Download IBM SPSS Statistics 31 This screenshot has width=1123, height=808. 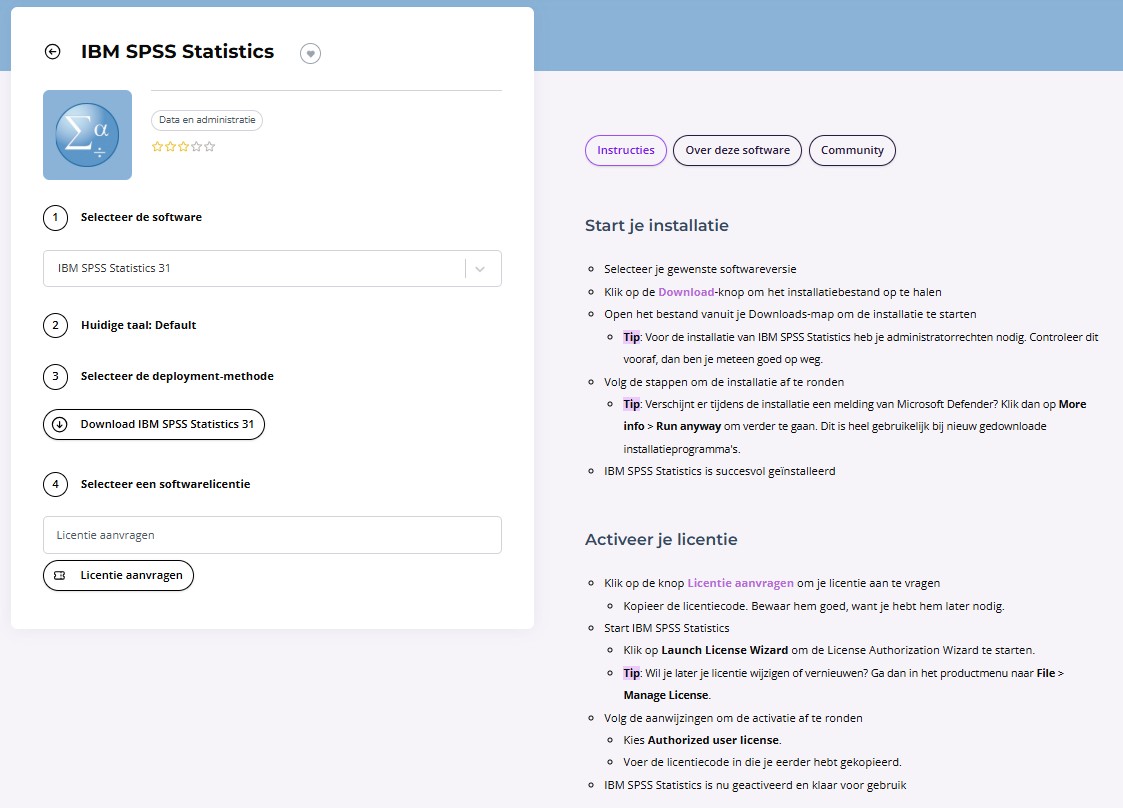pos(154,424)
